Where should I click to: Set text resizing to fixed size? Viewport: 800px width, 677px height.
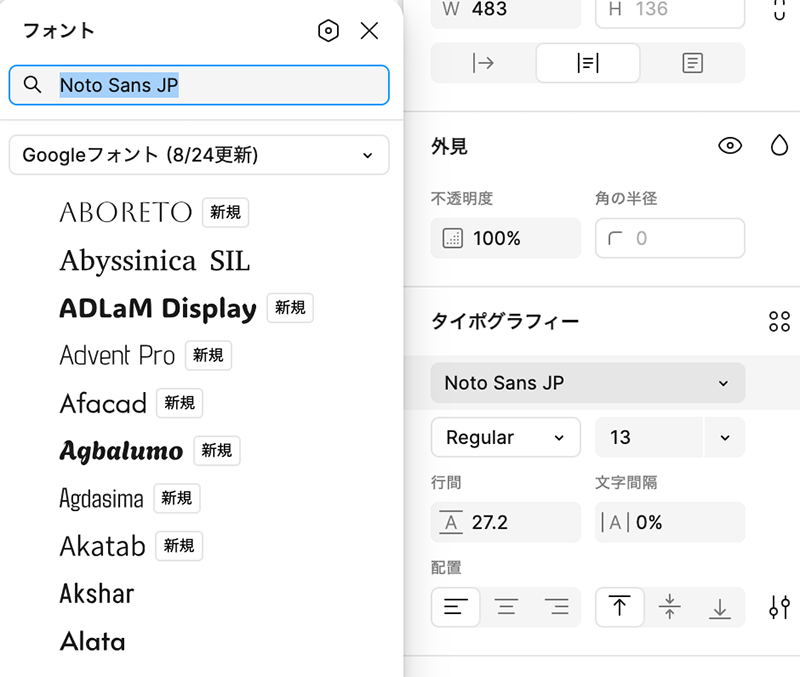(692, 63)
